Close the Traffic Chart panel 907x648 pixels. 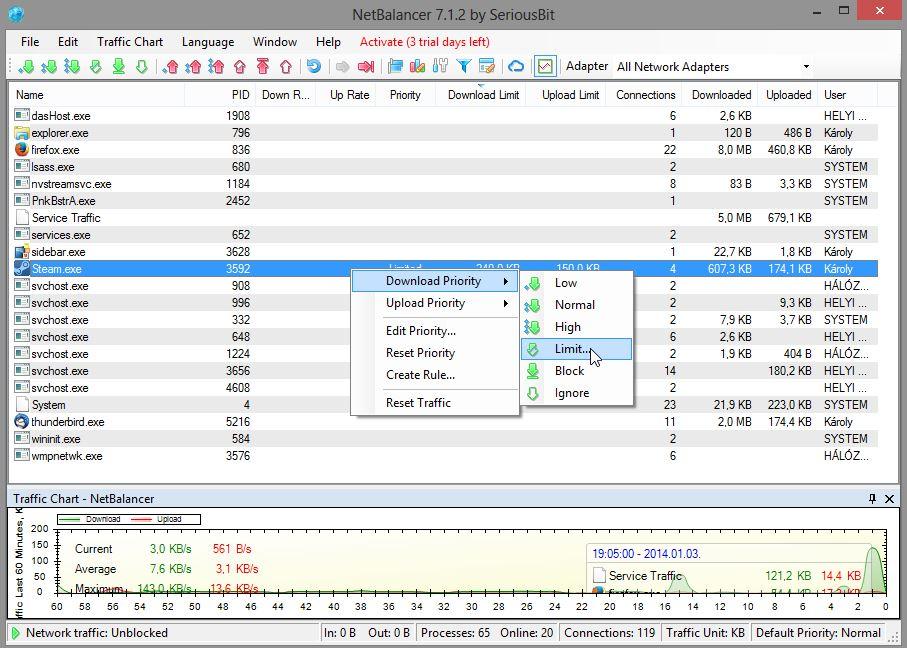coord(890,499)
